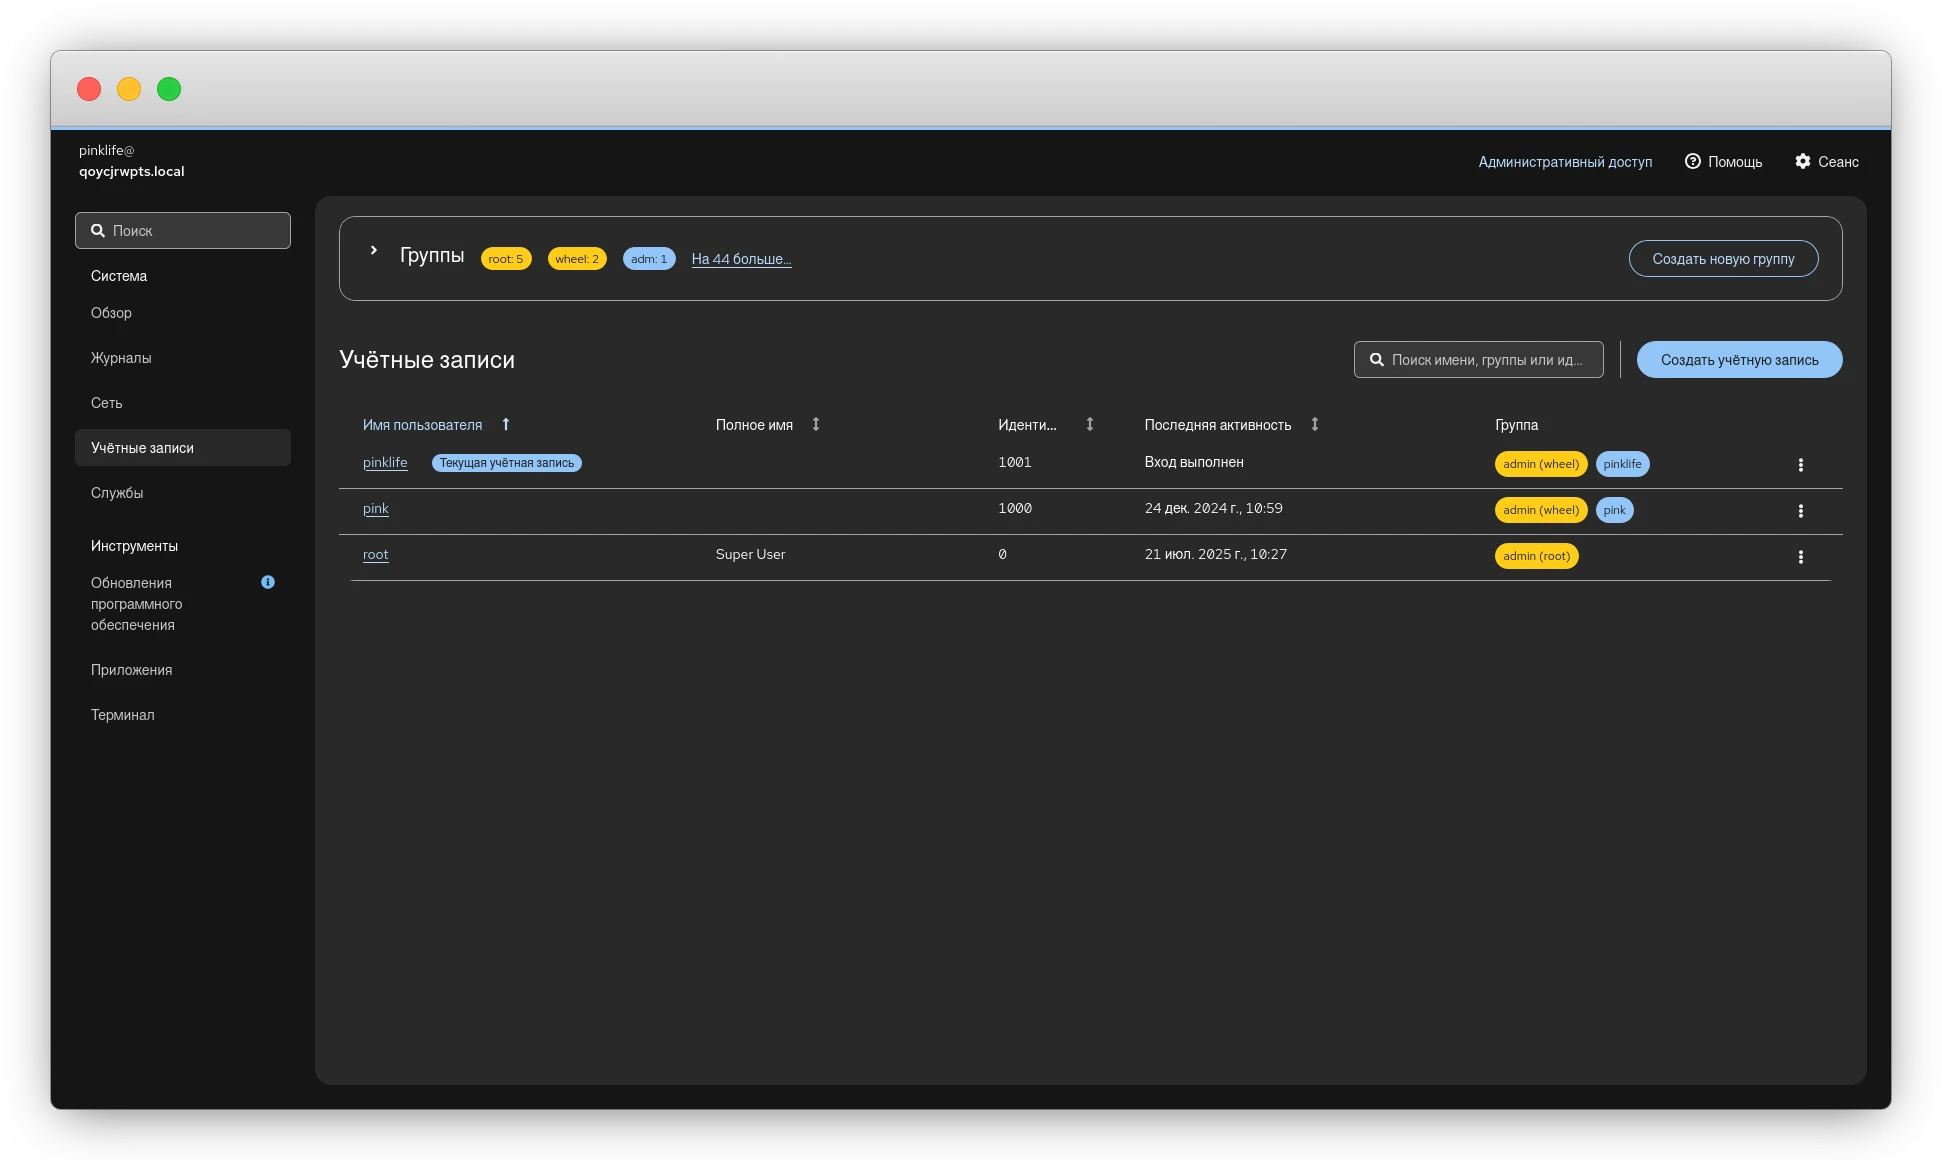
Task: Click Create account button
Action: (1739, 360)
